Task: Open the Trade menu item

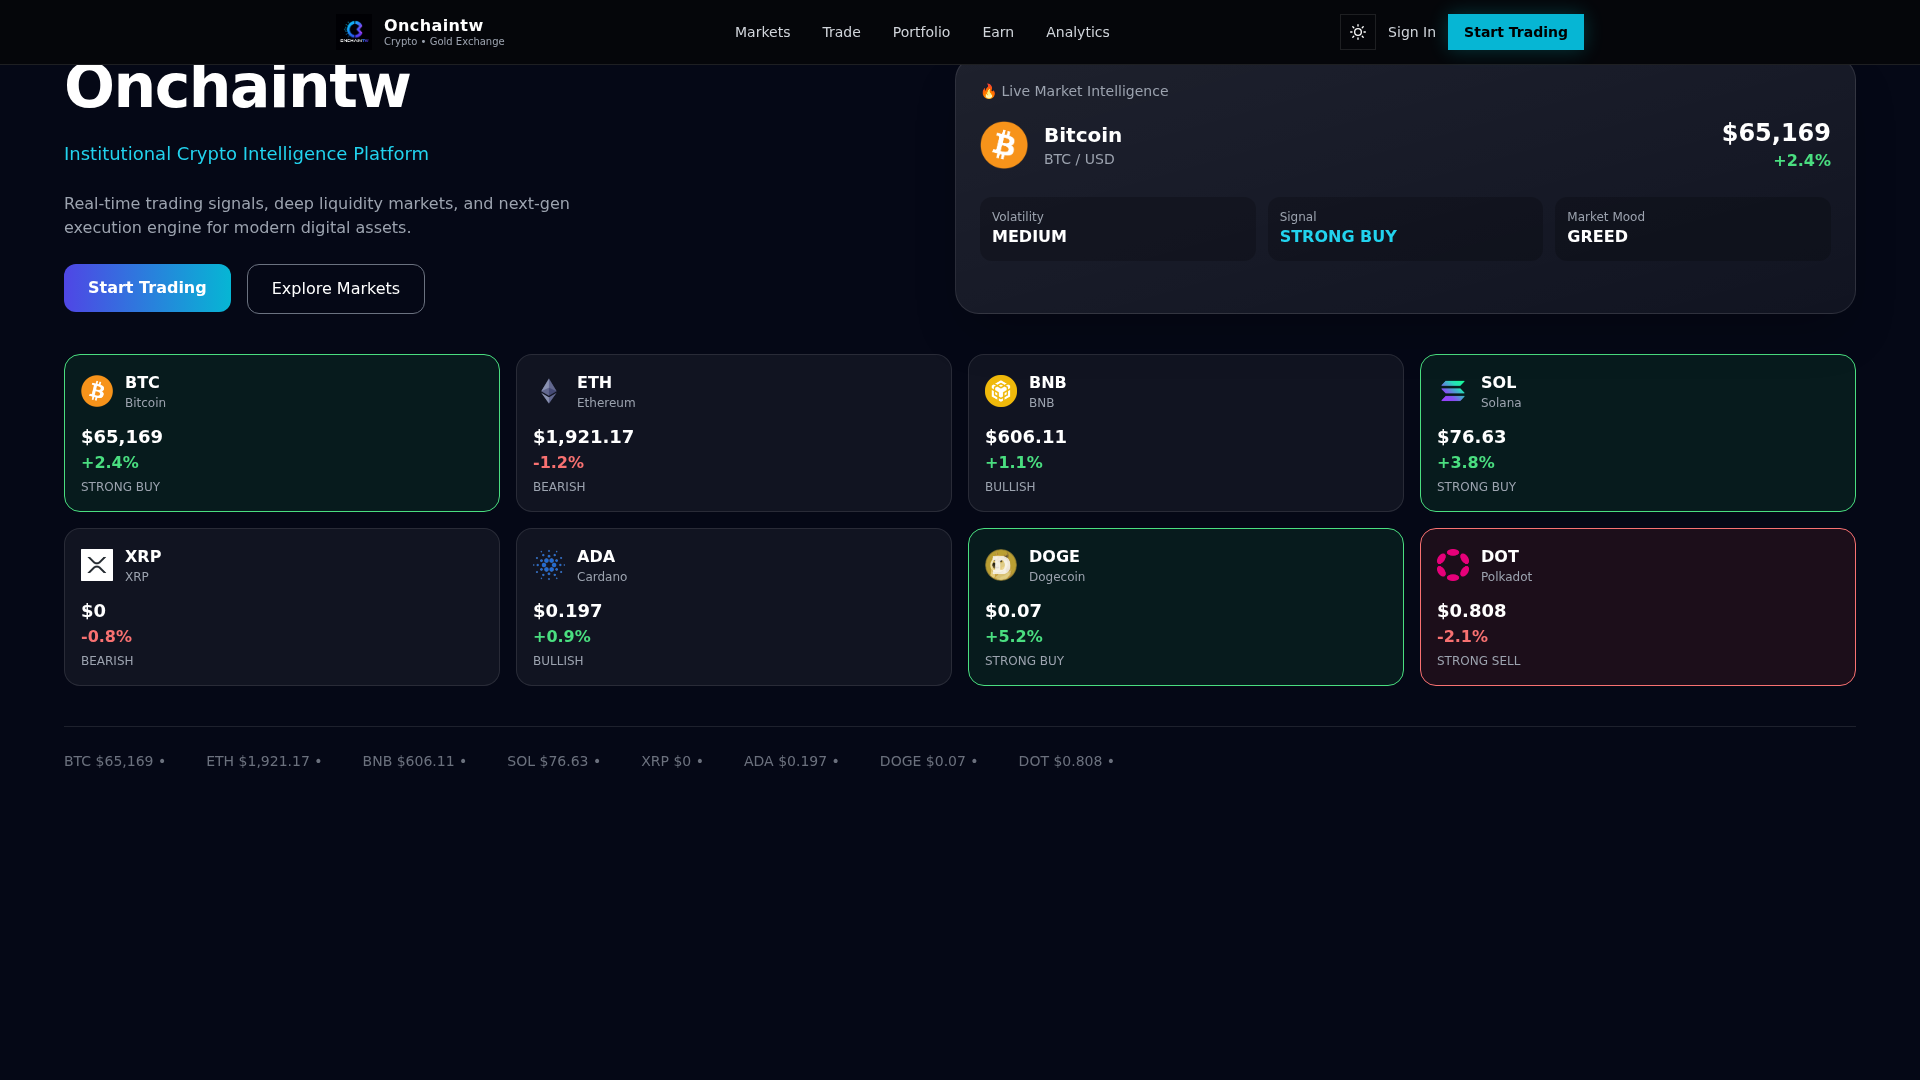Action: pos(841,32)
